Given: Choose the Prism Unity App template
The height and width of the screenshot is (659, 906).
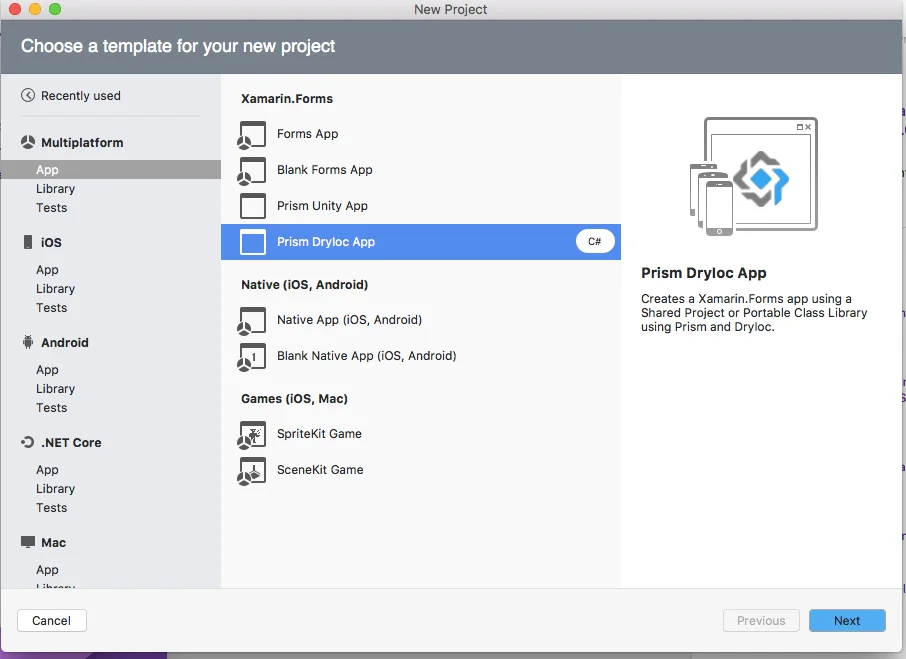Looking at the screenshot, I should [x=421, y=206].
